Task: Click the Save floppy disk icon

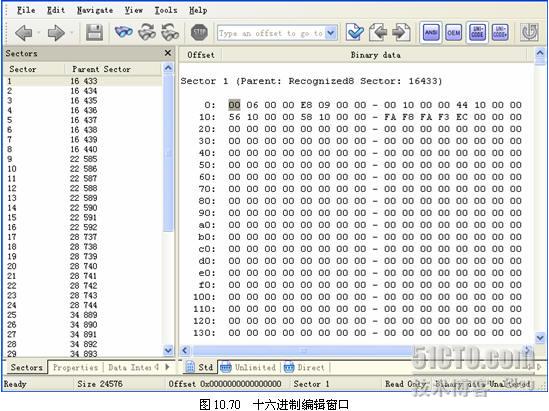Action: click(94, 33)
